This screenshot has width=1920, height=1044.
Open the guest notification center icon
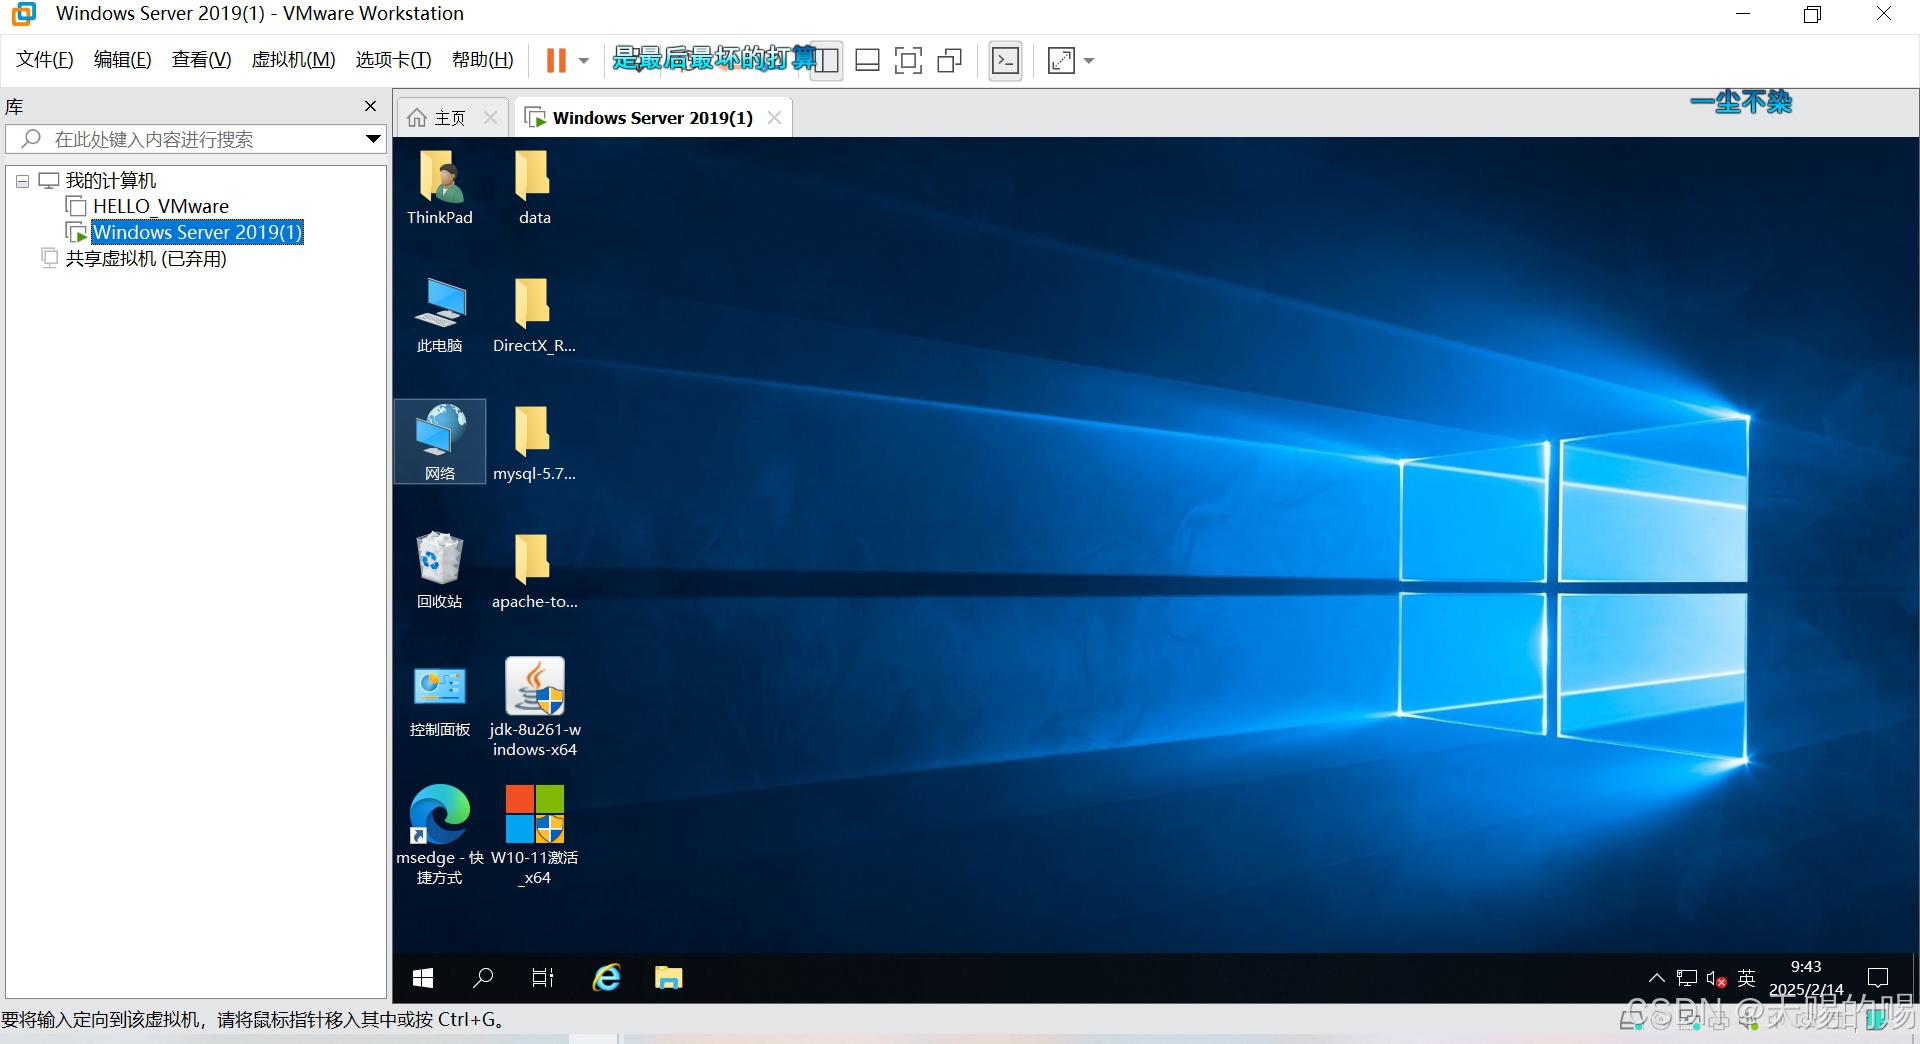pos(1879,978)
